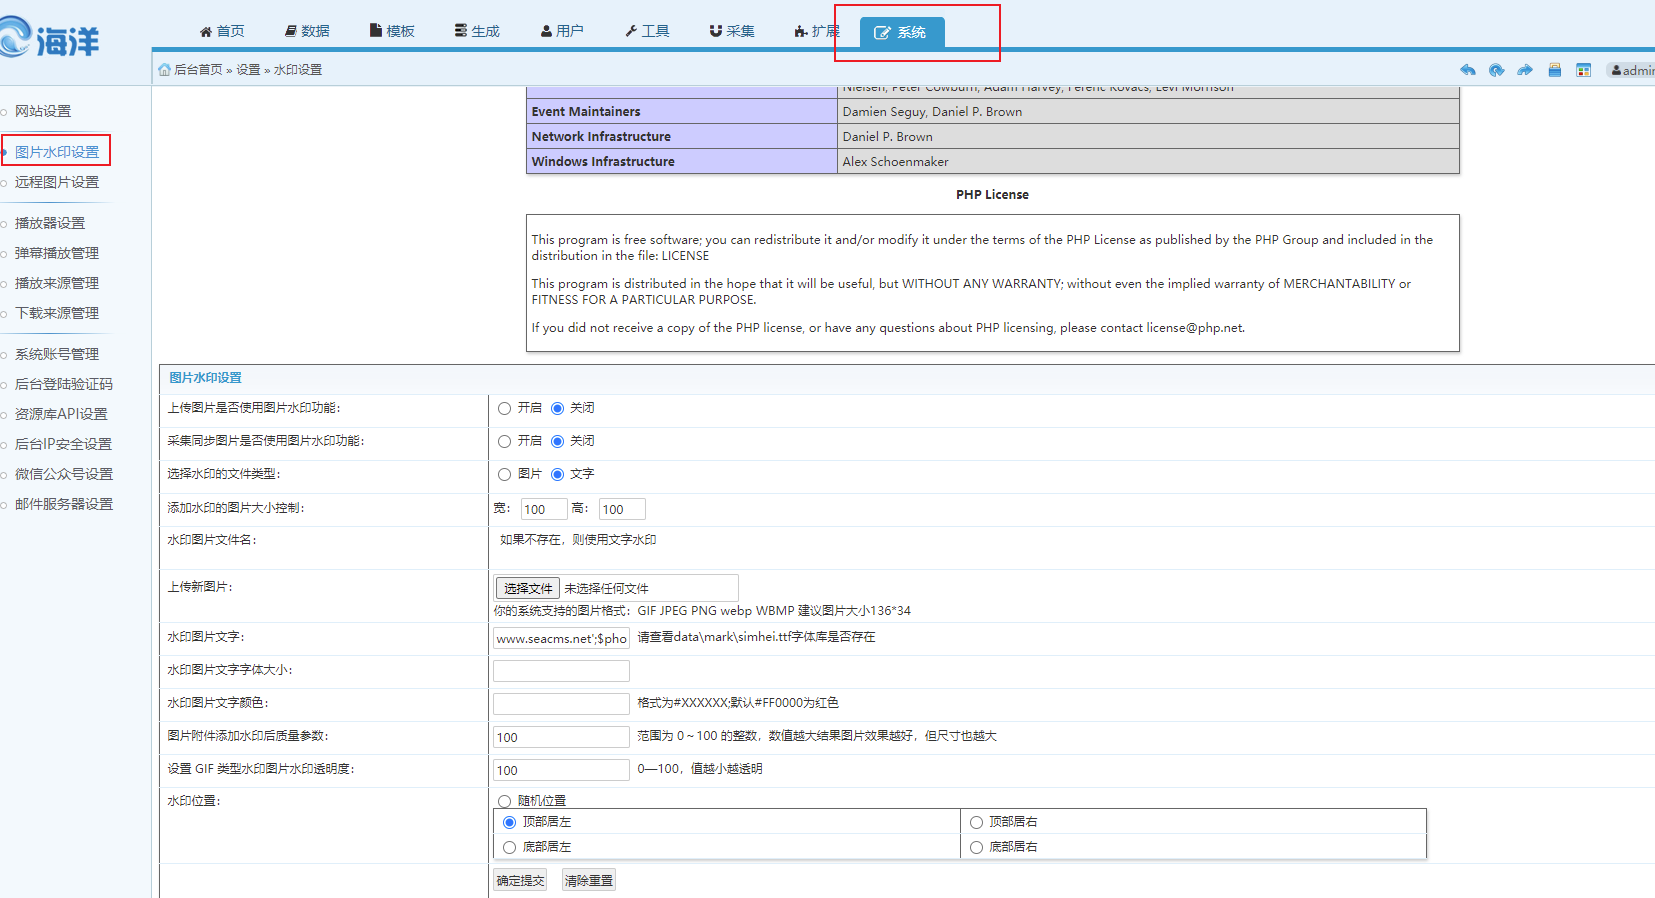Open 系统账号管理 in the sidebar
Image resolution: width=1655 pixels, height=898 pixels.
click(57, 354)
